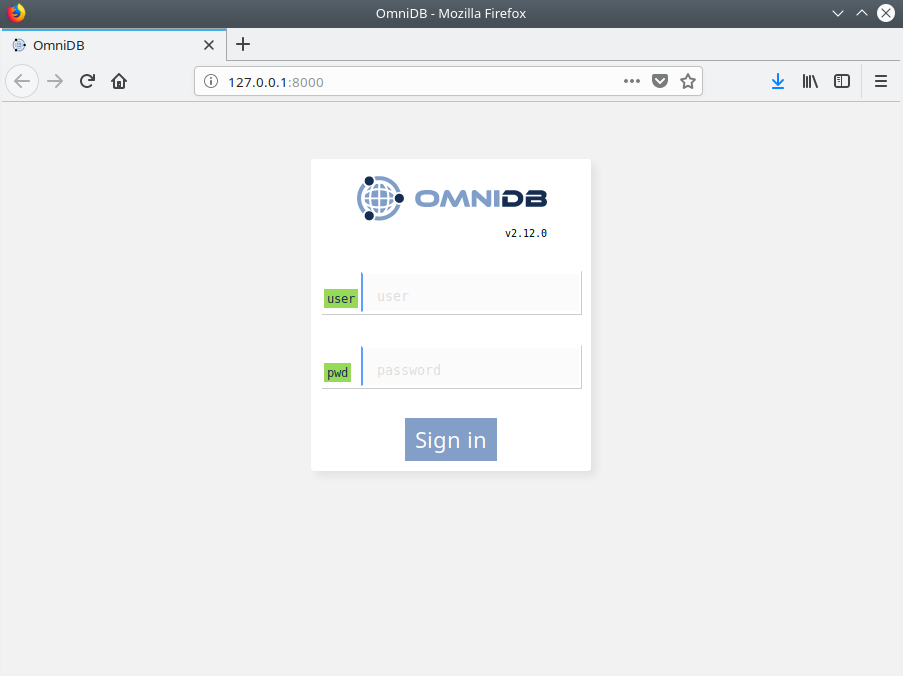Focus the user input field
The height and width of the screenshot is (676, 903).
(x=471, y=296)
